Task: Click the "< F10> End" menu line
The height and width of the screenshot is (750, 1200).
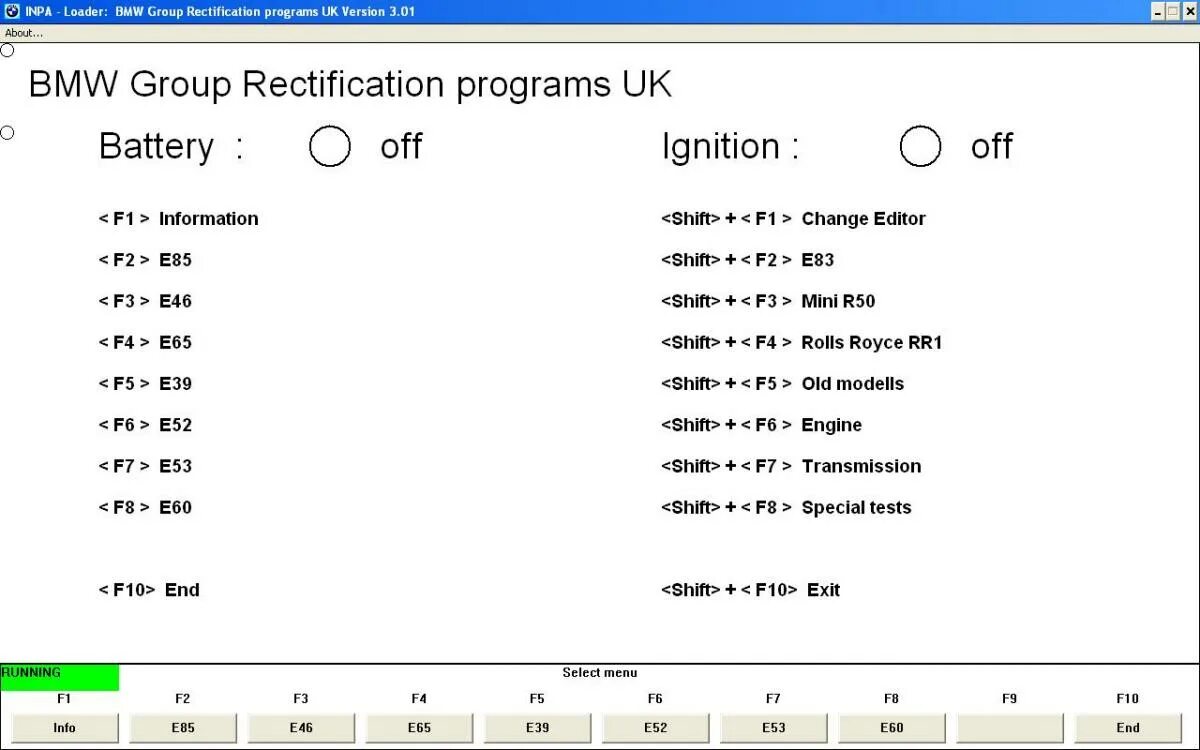Action: [x=149, y=590]
